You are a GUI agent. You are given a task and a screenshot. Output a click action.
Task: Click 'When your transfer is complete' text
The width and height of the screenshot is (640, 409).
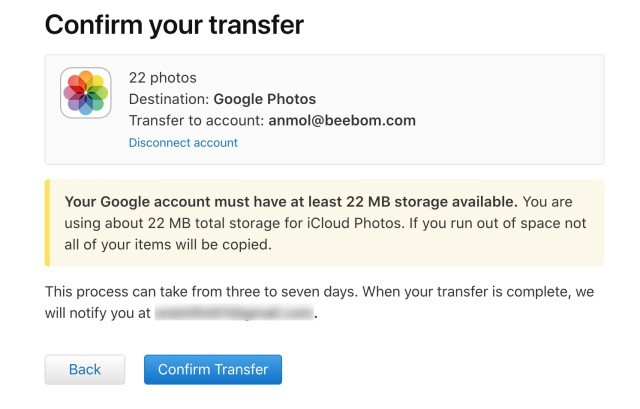coord(467,292)
